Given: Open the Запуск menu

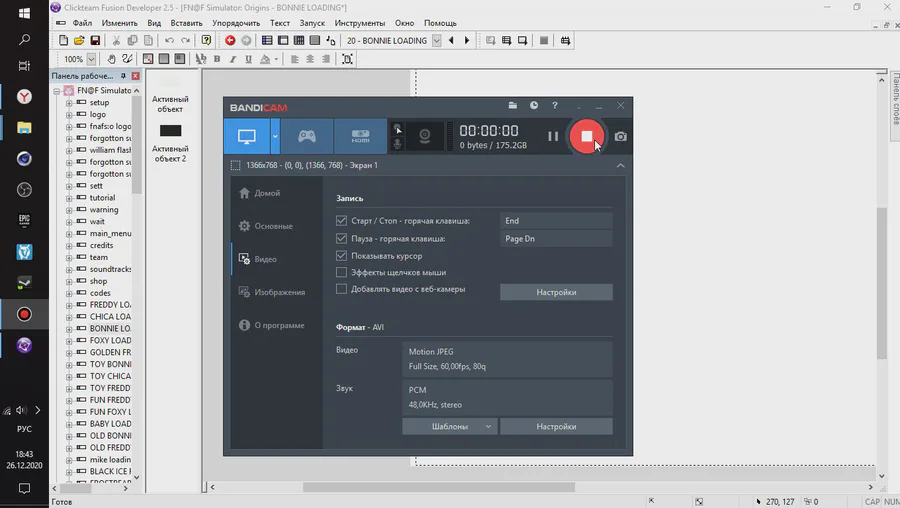Looking at the screenshot, I should (312, 23).
